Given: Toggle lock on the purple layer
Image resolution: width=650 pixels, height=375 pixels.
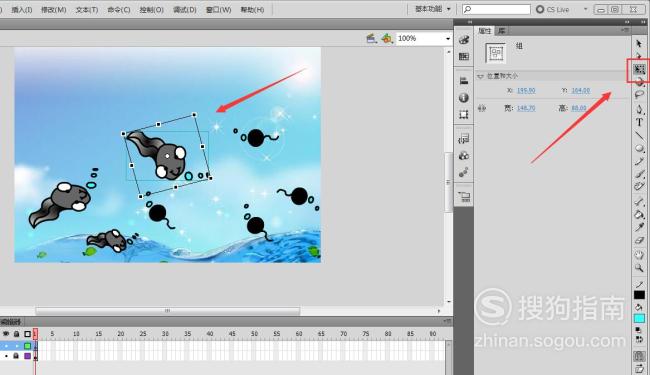Looking at the screenshot, I should [x=16, y=356].
